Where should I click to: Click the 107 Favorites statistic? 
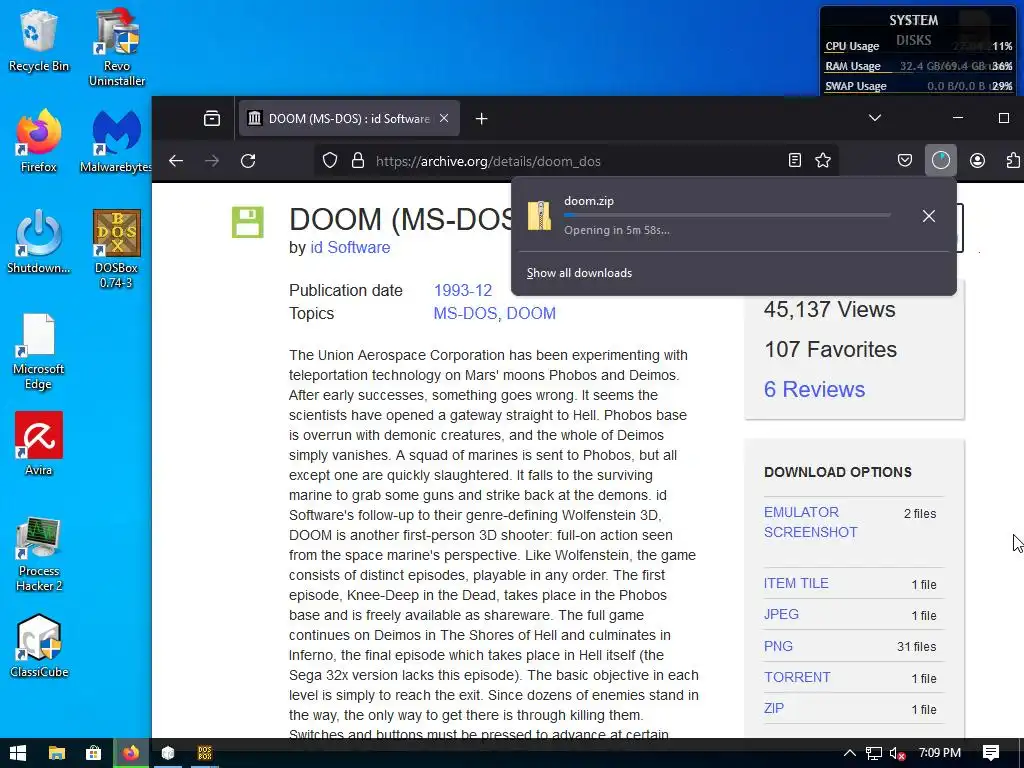pyautogui.click(x=831, y=349)
